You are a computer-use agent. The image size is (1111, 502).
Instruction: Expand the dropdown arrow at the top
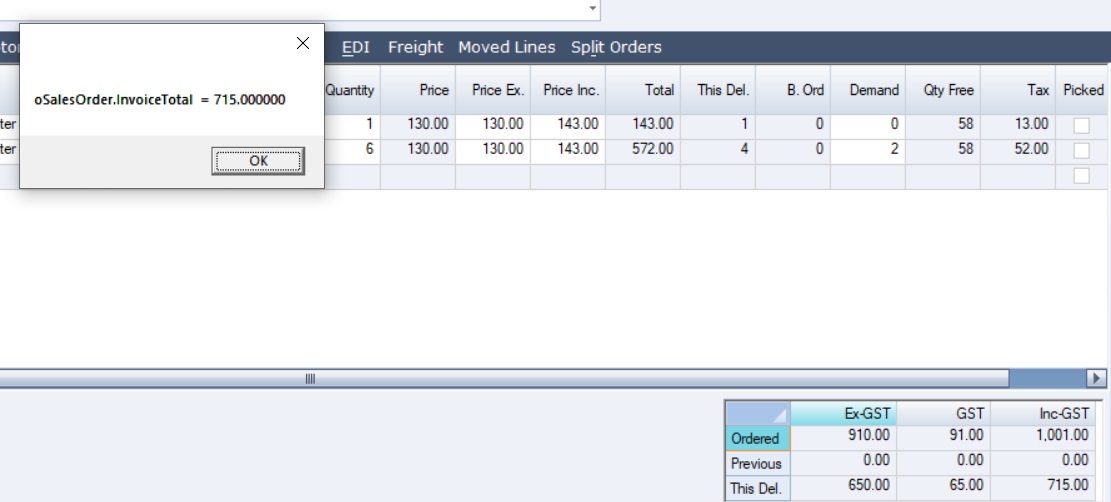(592, 9)
